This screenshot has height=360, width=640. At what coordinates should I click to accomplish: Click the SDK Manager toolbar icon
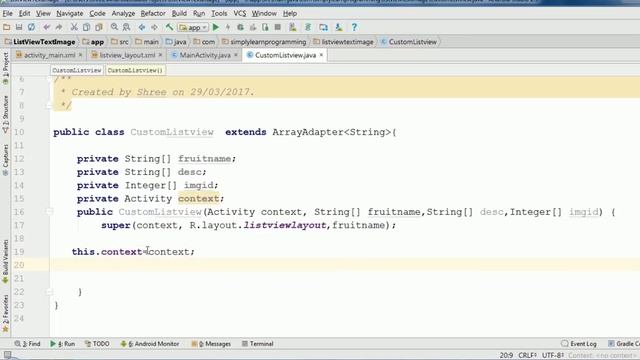pos(339,27)
